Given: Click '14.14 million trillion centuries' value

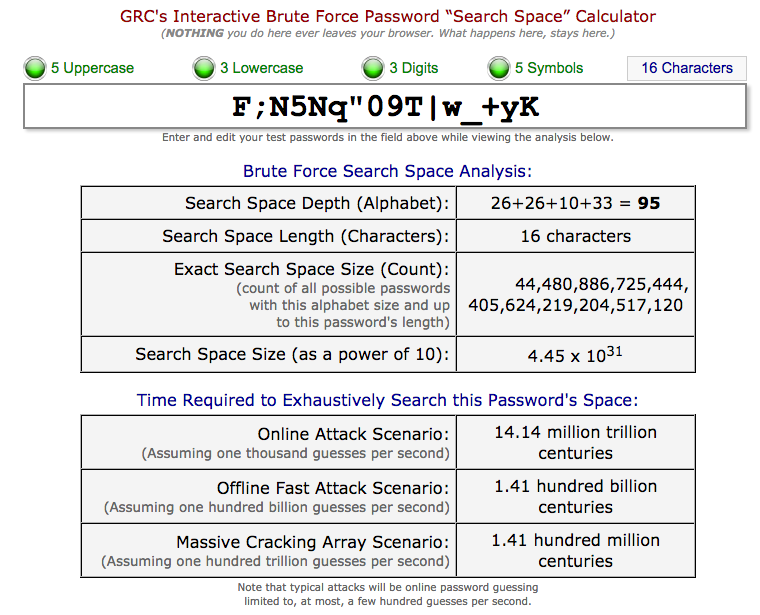Looking at the screenshot, I should point(575,442).
